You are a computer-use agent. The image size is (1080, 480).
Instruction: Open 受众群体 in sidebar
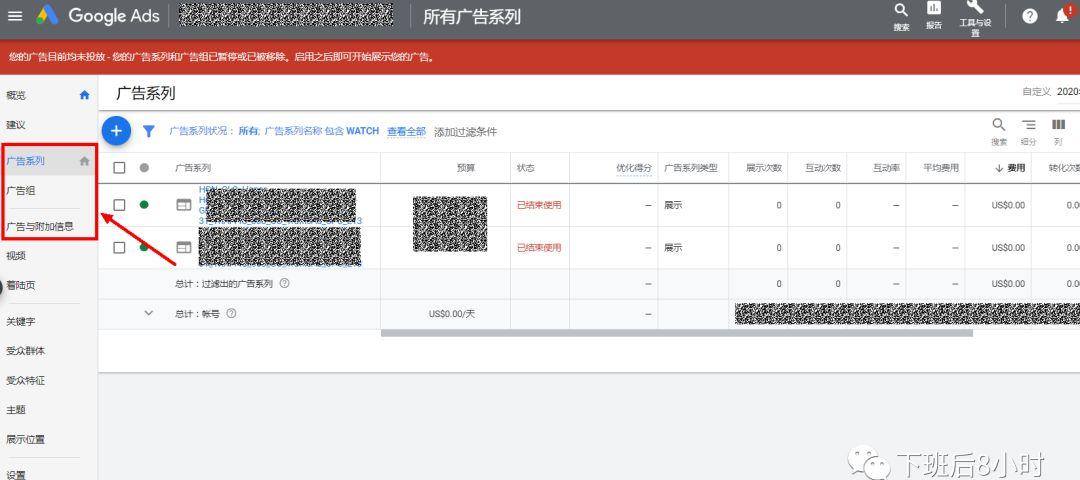(25, 351)
